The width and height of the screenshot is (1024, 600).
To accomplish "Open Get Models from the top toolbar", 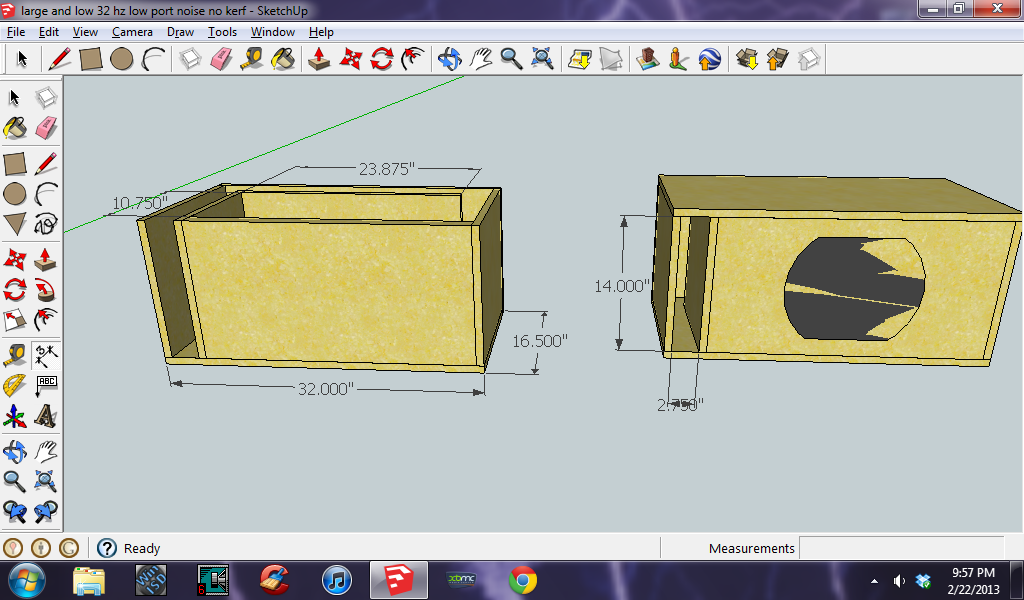I will point(746,59).
